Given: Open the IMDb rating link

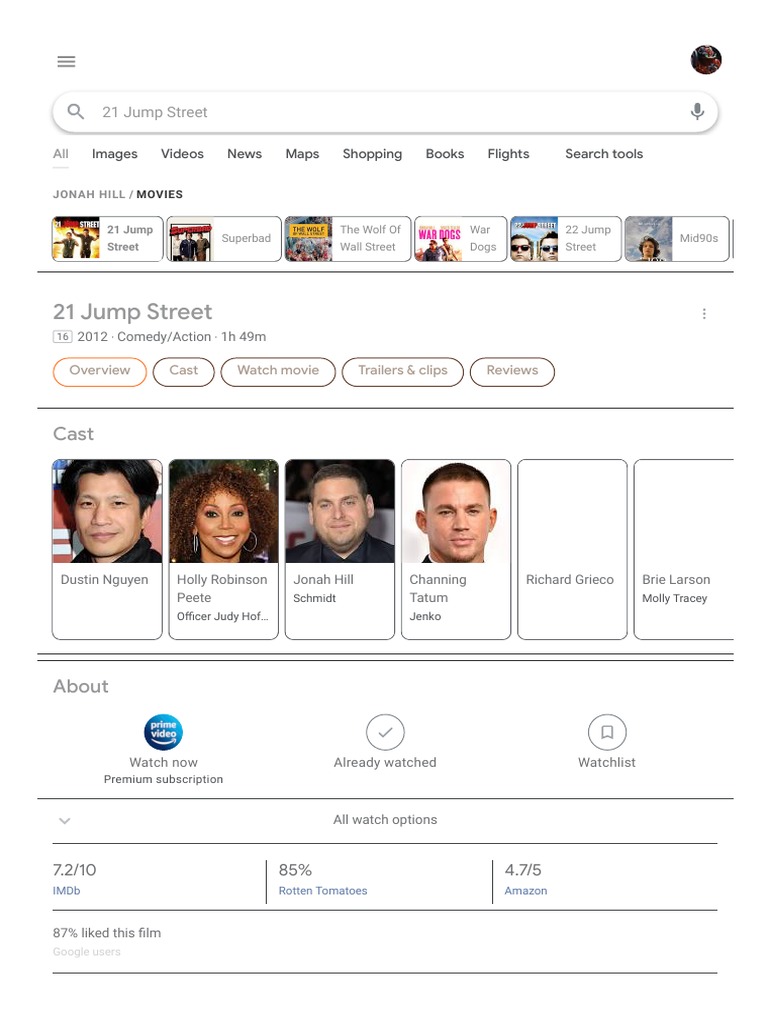Looking at the screenshot, I should coord(67,891).
